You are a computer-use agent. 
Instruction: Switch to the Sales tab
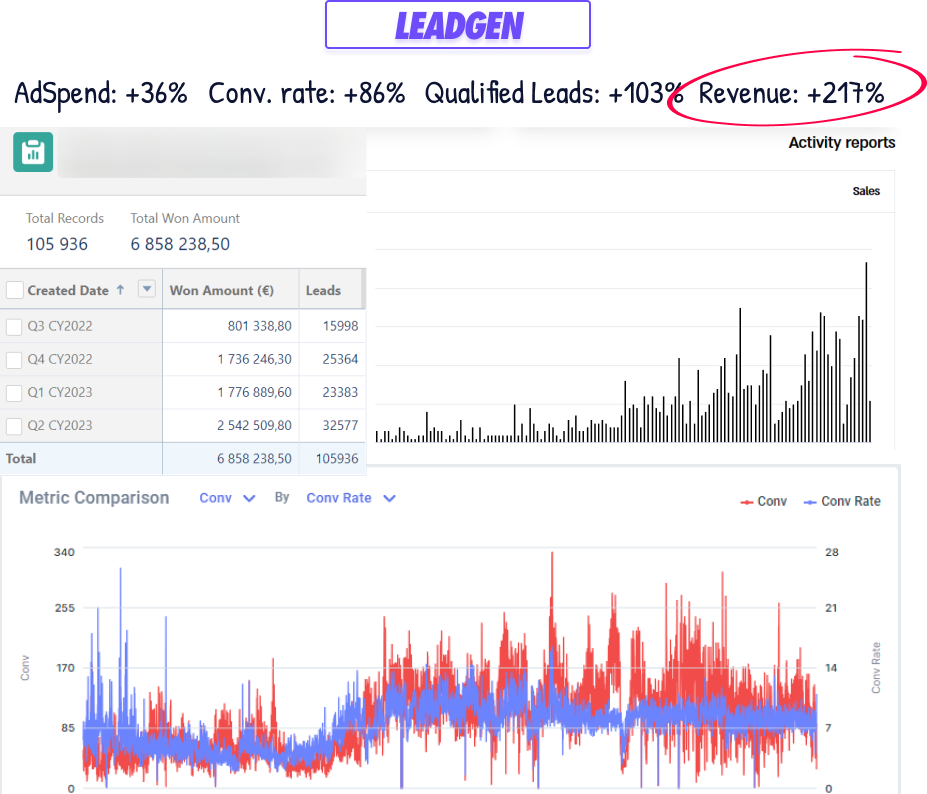point(866,191)
